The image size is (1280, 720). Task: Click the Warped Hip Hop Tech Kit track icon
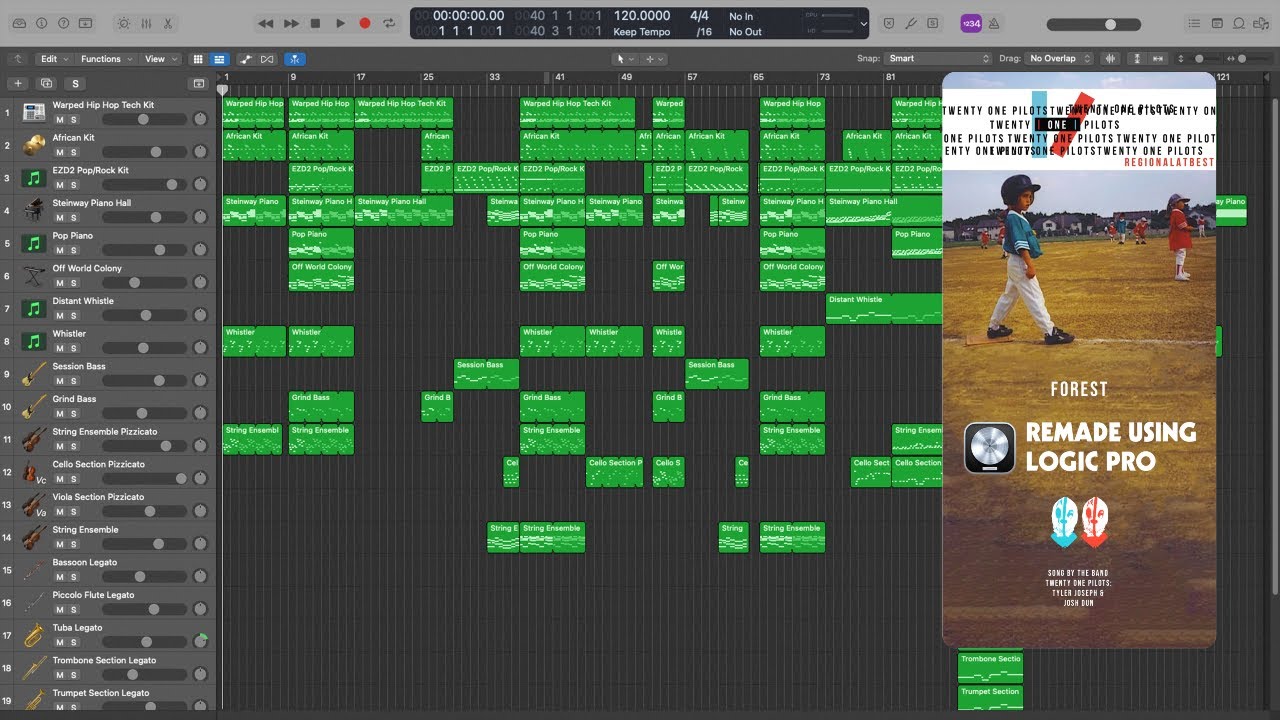[34, 112]
